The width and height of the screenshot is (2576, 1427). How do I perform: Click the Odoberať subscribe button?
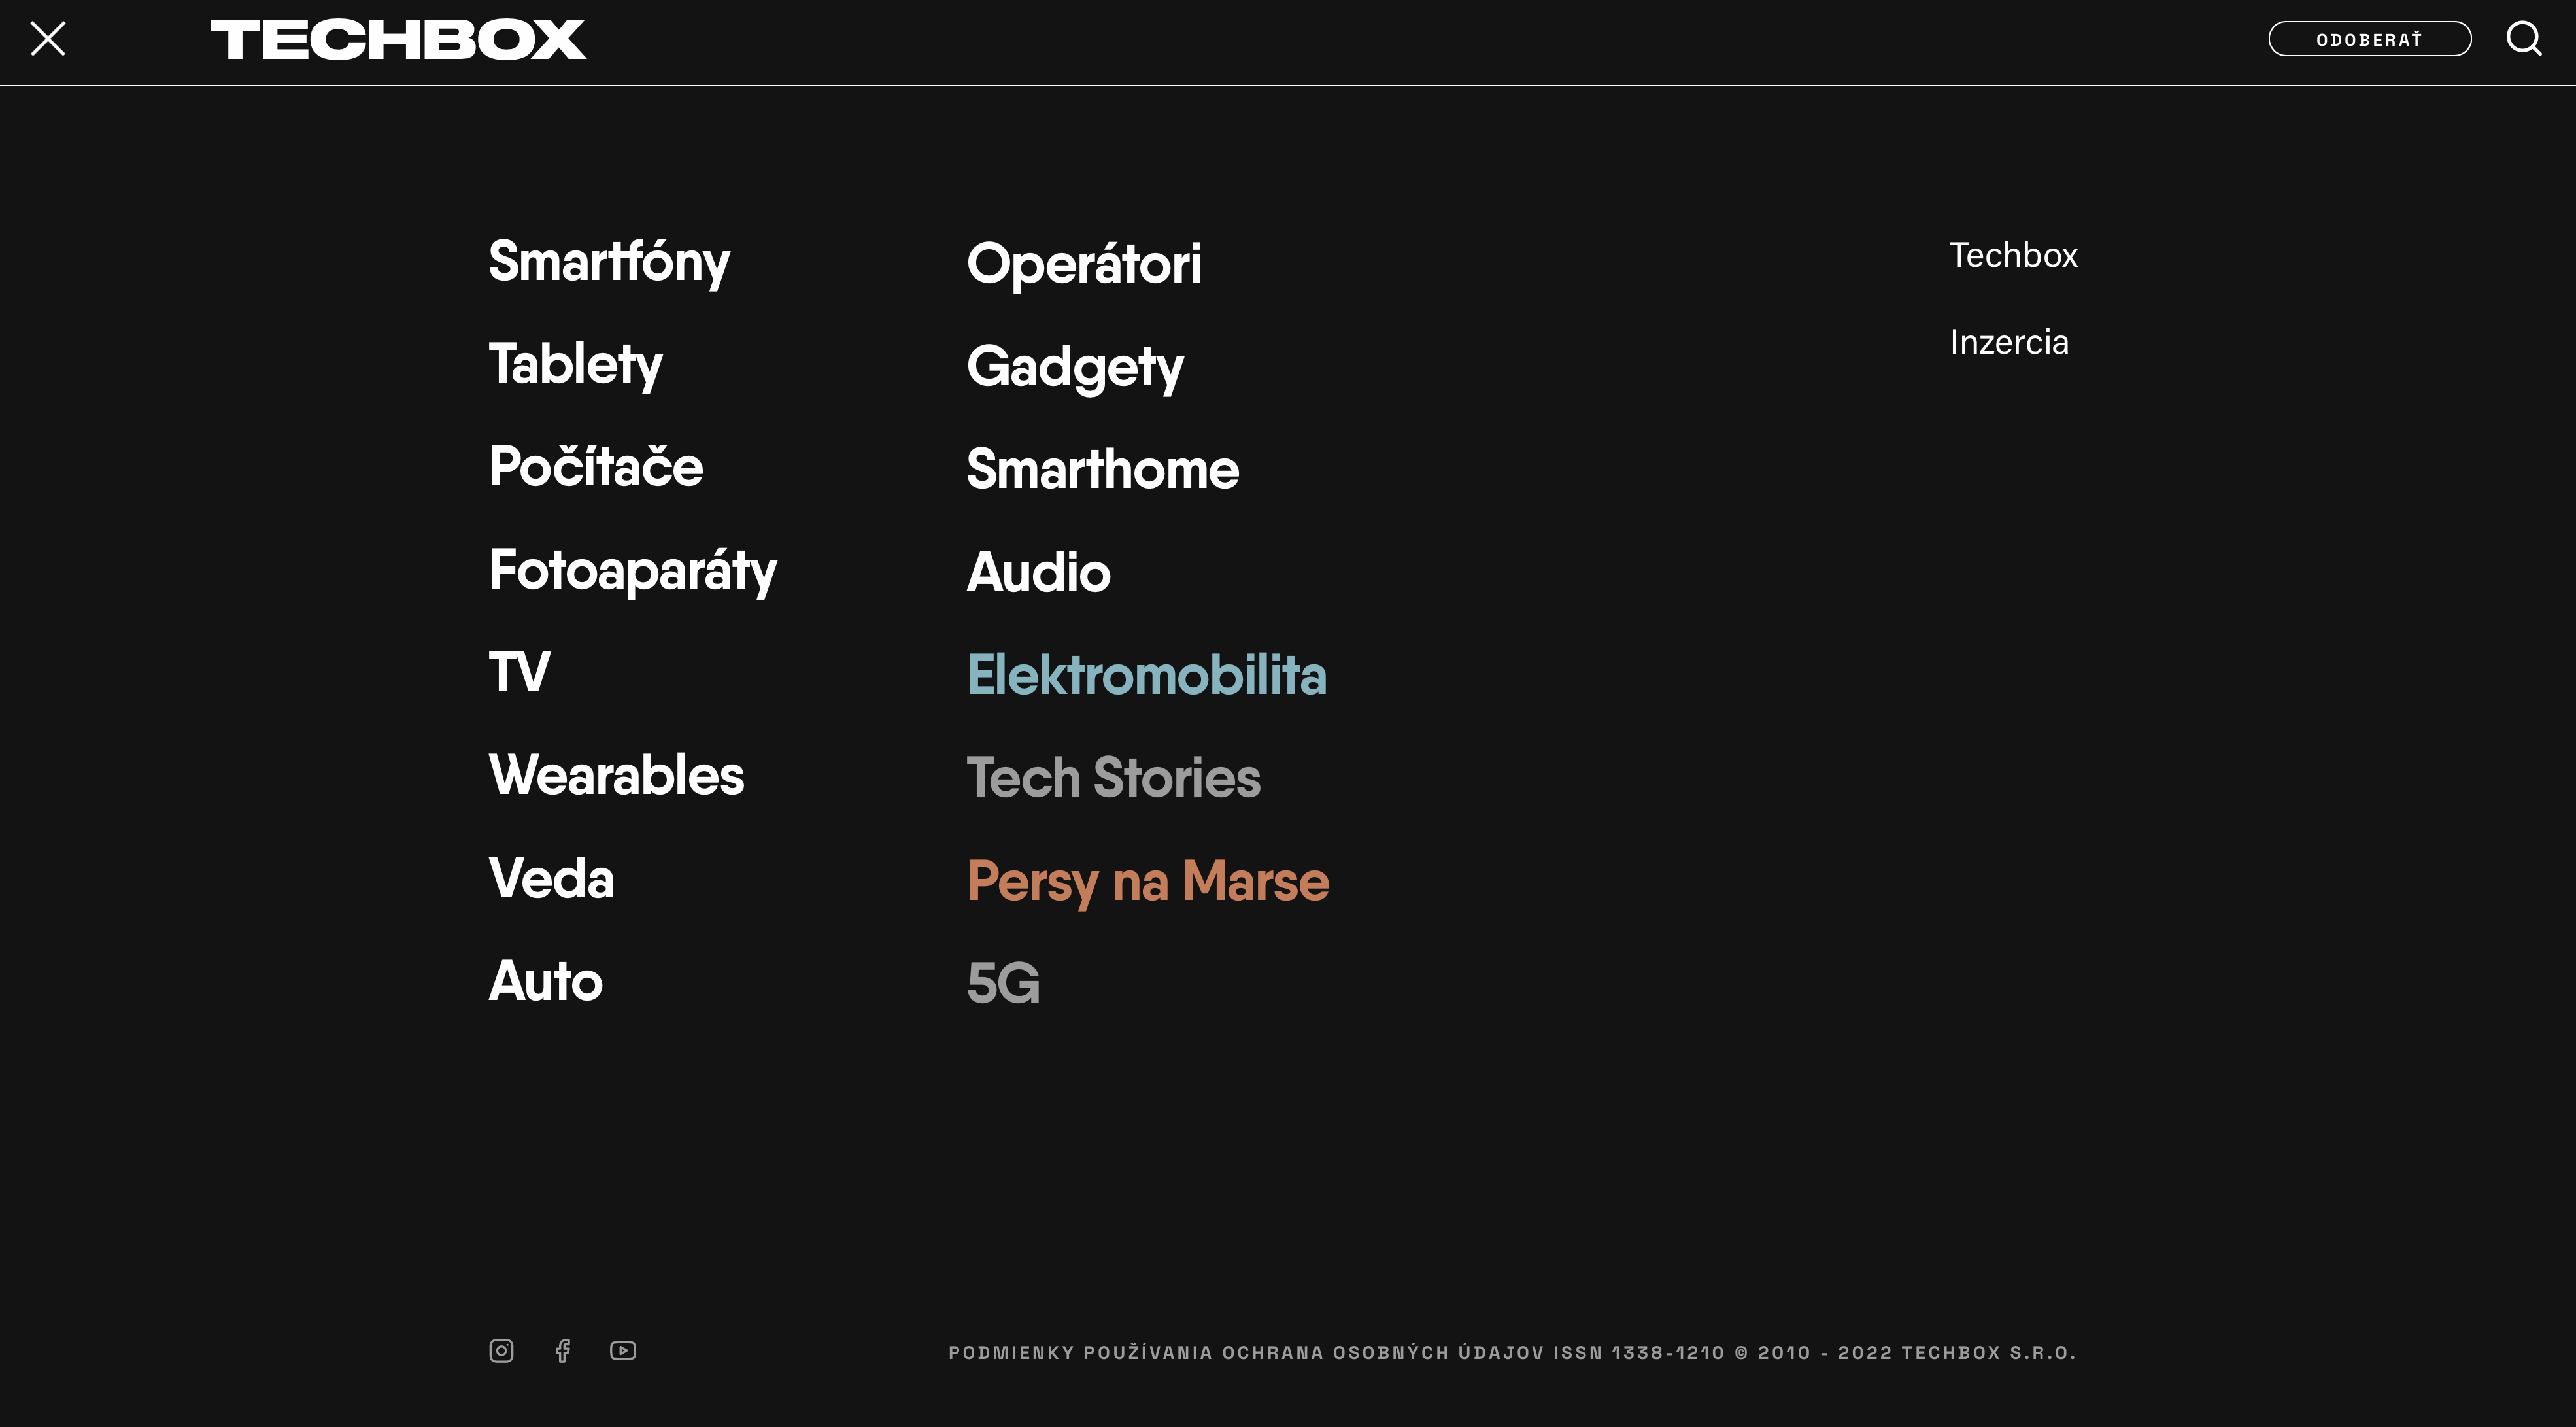coord(2369,39)
